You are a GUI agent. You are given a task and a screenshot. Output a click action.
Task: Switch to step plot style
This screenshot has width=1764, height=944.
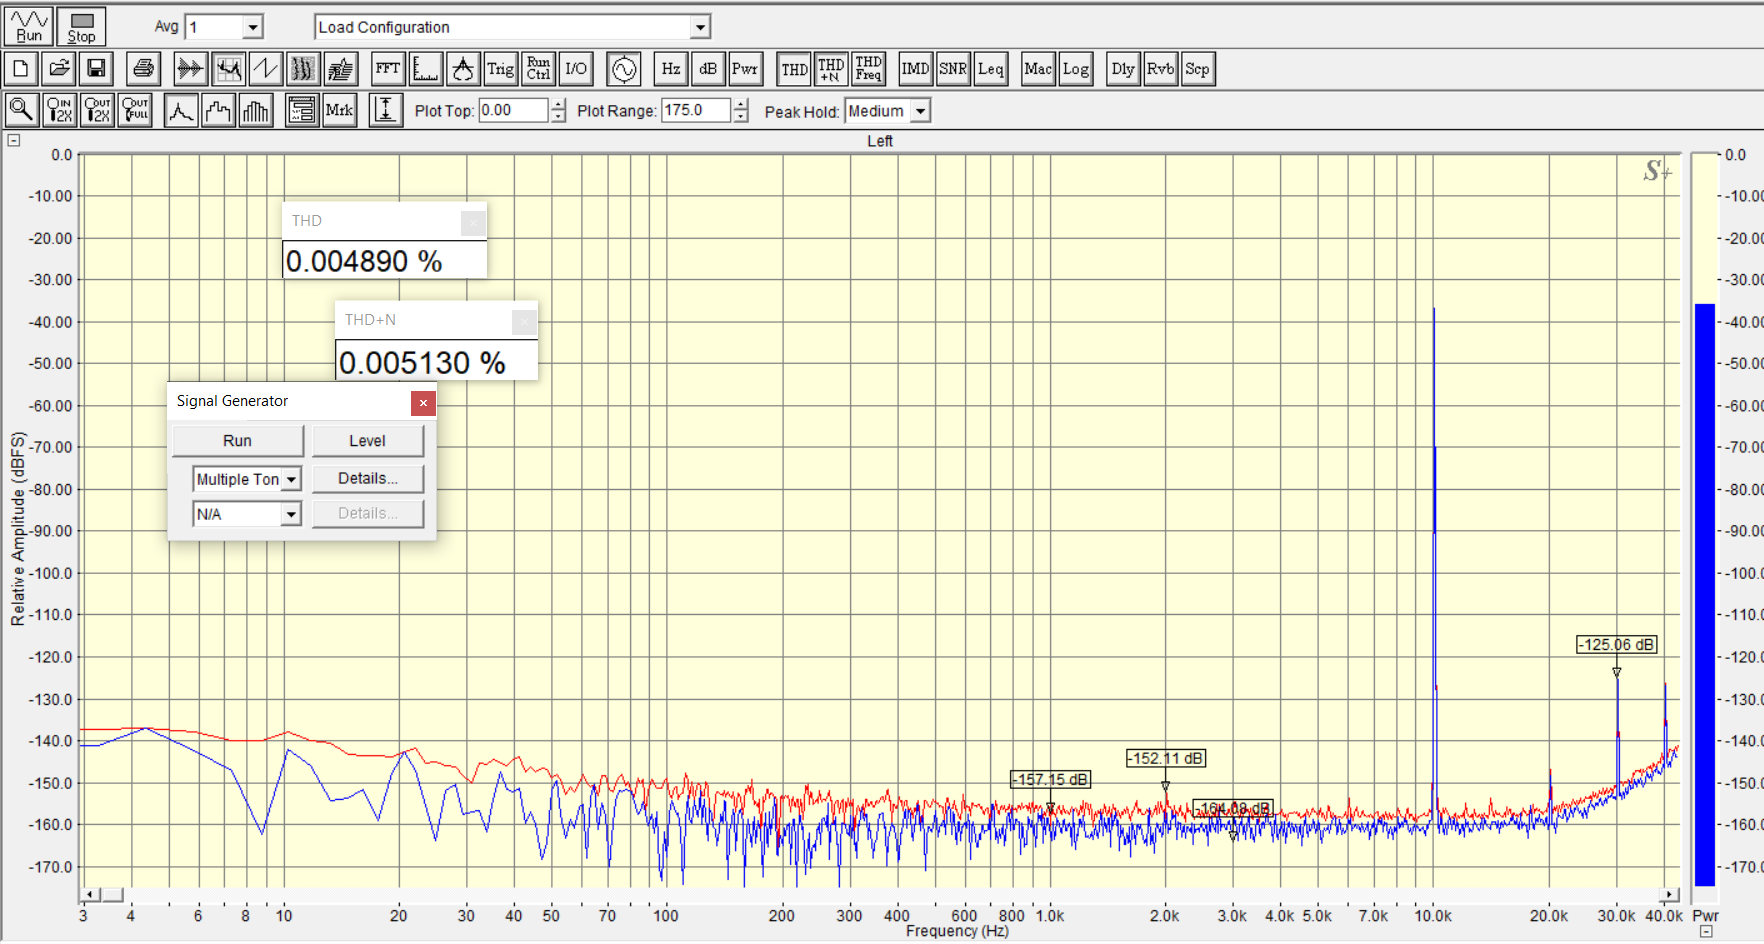point(218,110)
